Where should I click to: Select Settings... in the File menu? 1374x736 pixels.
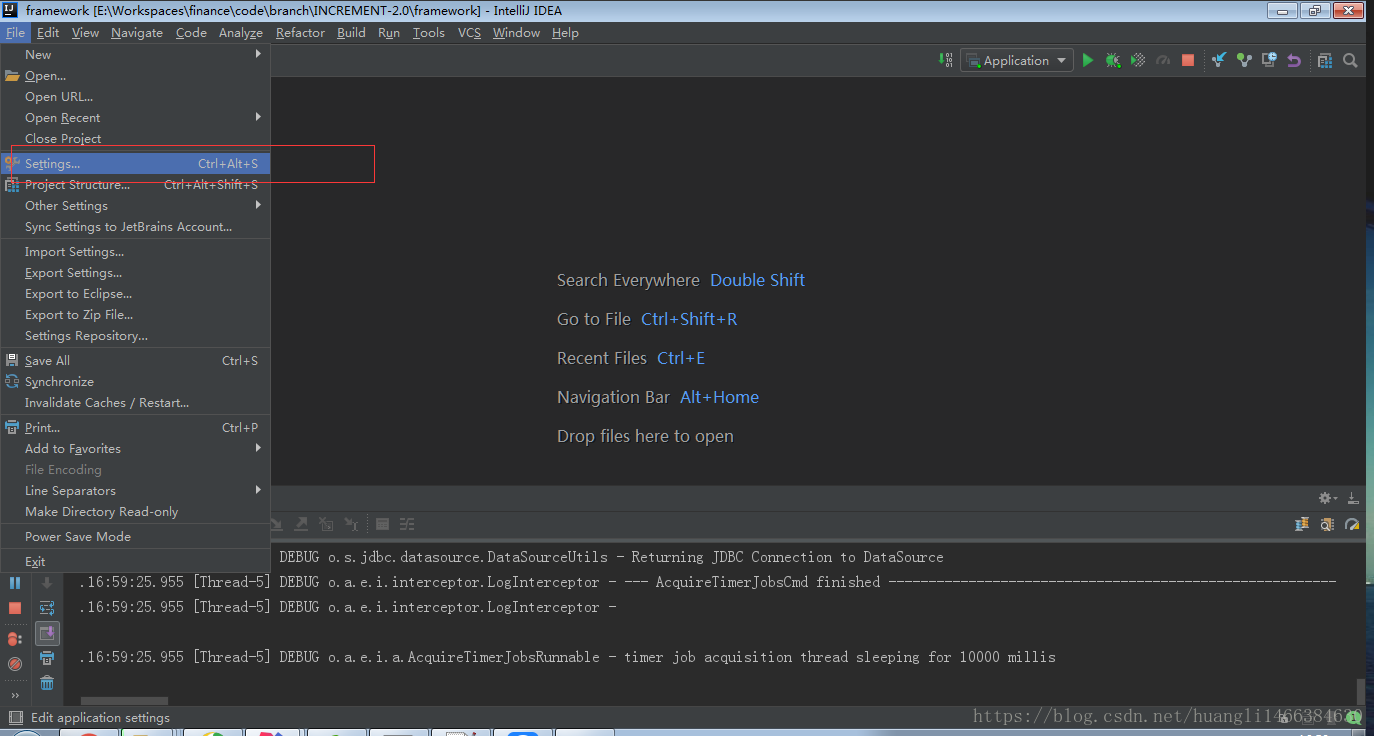[x=135, y=163]
